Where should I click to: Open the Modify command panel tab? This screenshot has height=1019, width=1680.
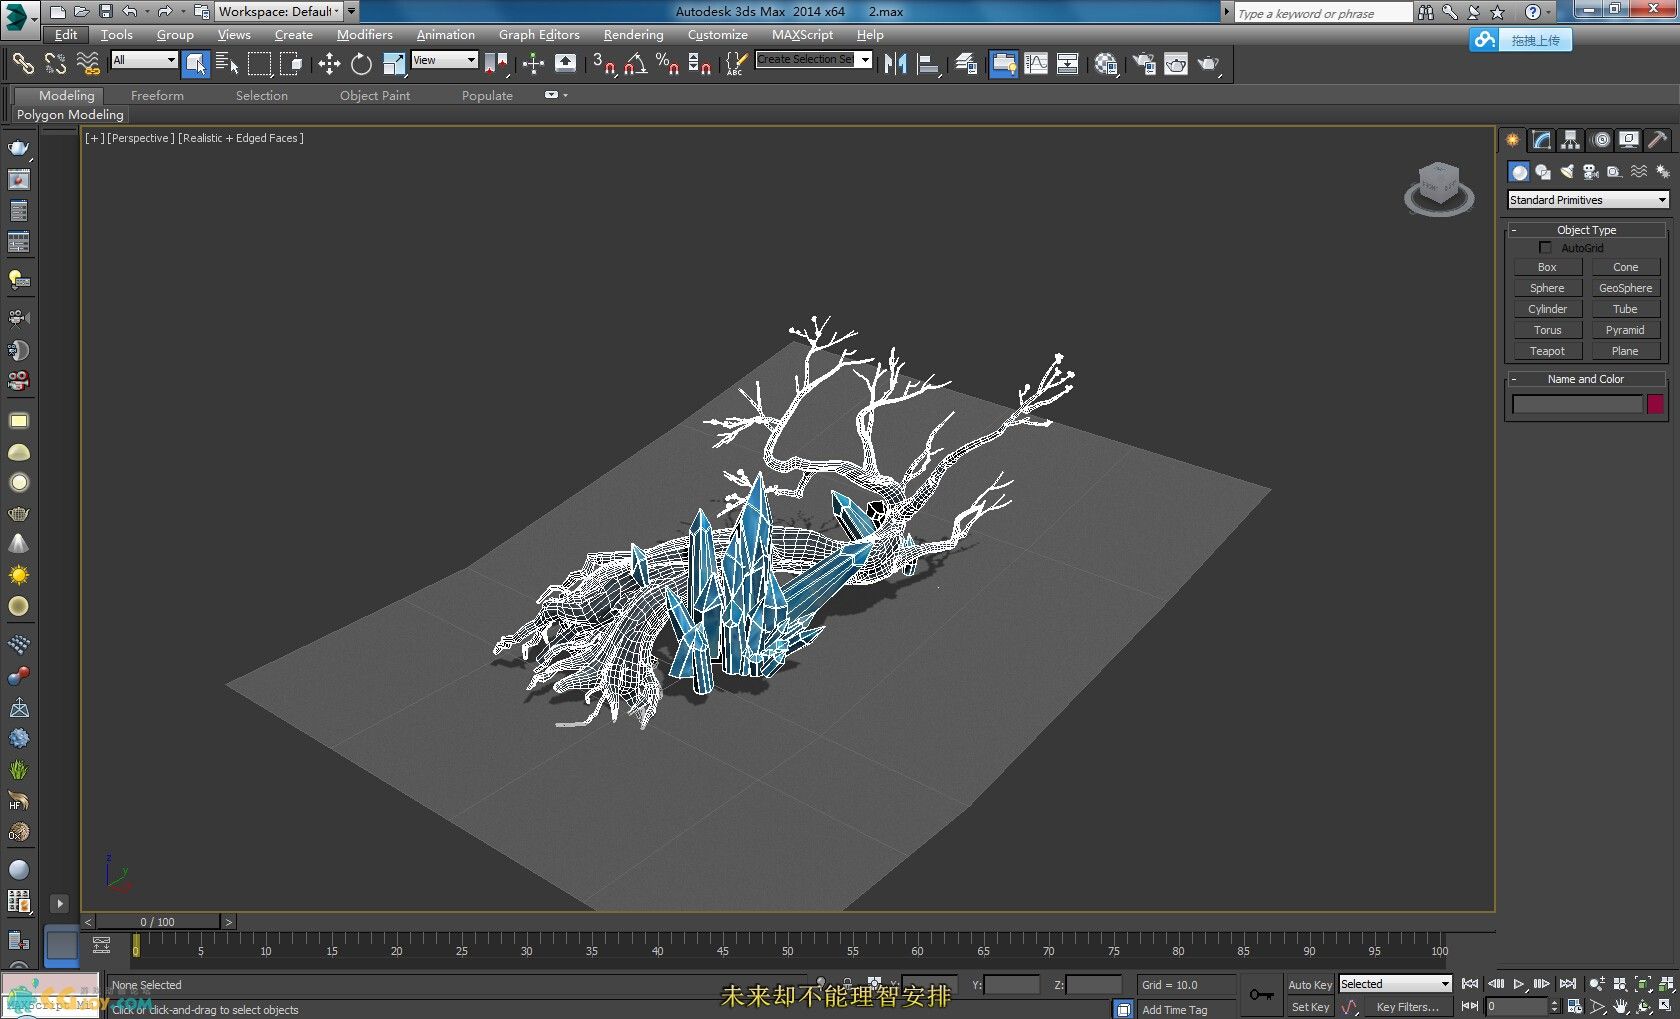[1541, 140]
